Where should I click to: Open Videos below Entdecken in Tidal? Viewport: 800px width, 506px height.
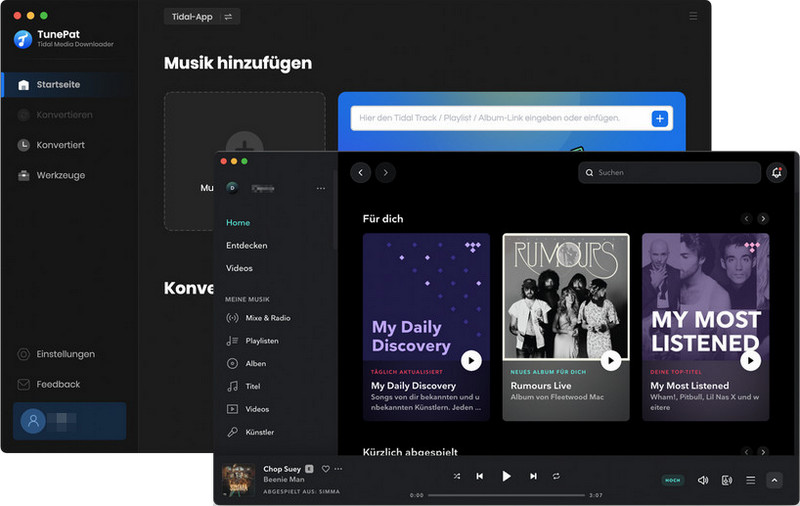(239, 268)
